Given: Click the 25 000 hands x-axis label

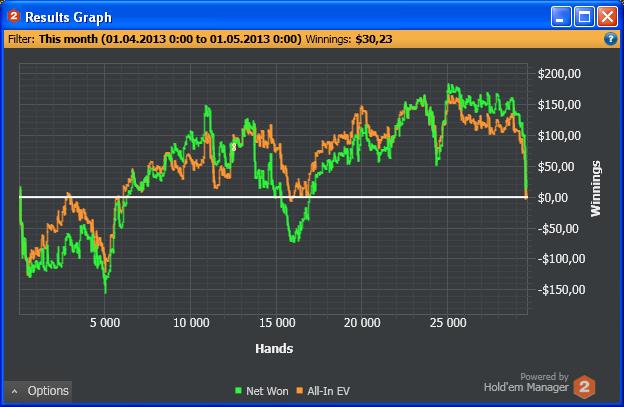Looking at the screenshot, I should 448,323.
